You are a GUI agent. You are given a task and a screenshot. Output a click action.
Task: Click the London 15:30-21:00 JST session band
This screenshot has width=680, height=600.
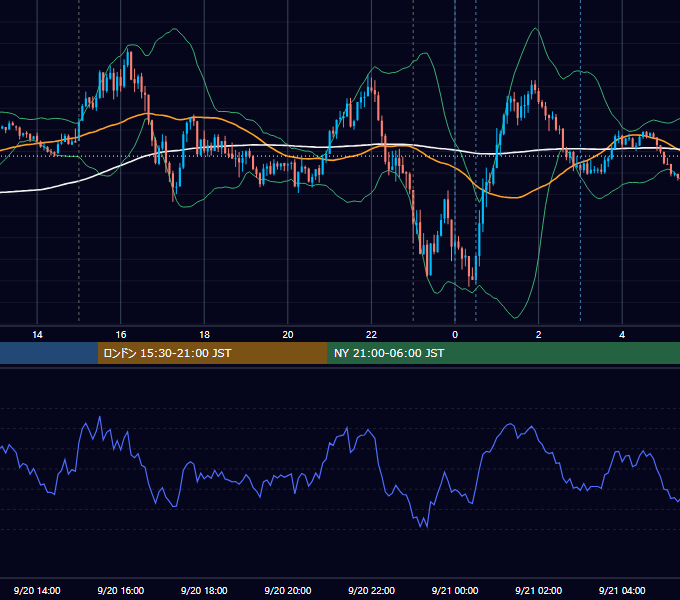point(212,353)
